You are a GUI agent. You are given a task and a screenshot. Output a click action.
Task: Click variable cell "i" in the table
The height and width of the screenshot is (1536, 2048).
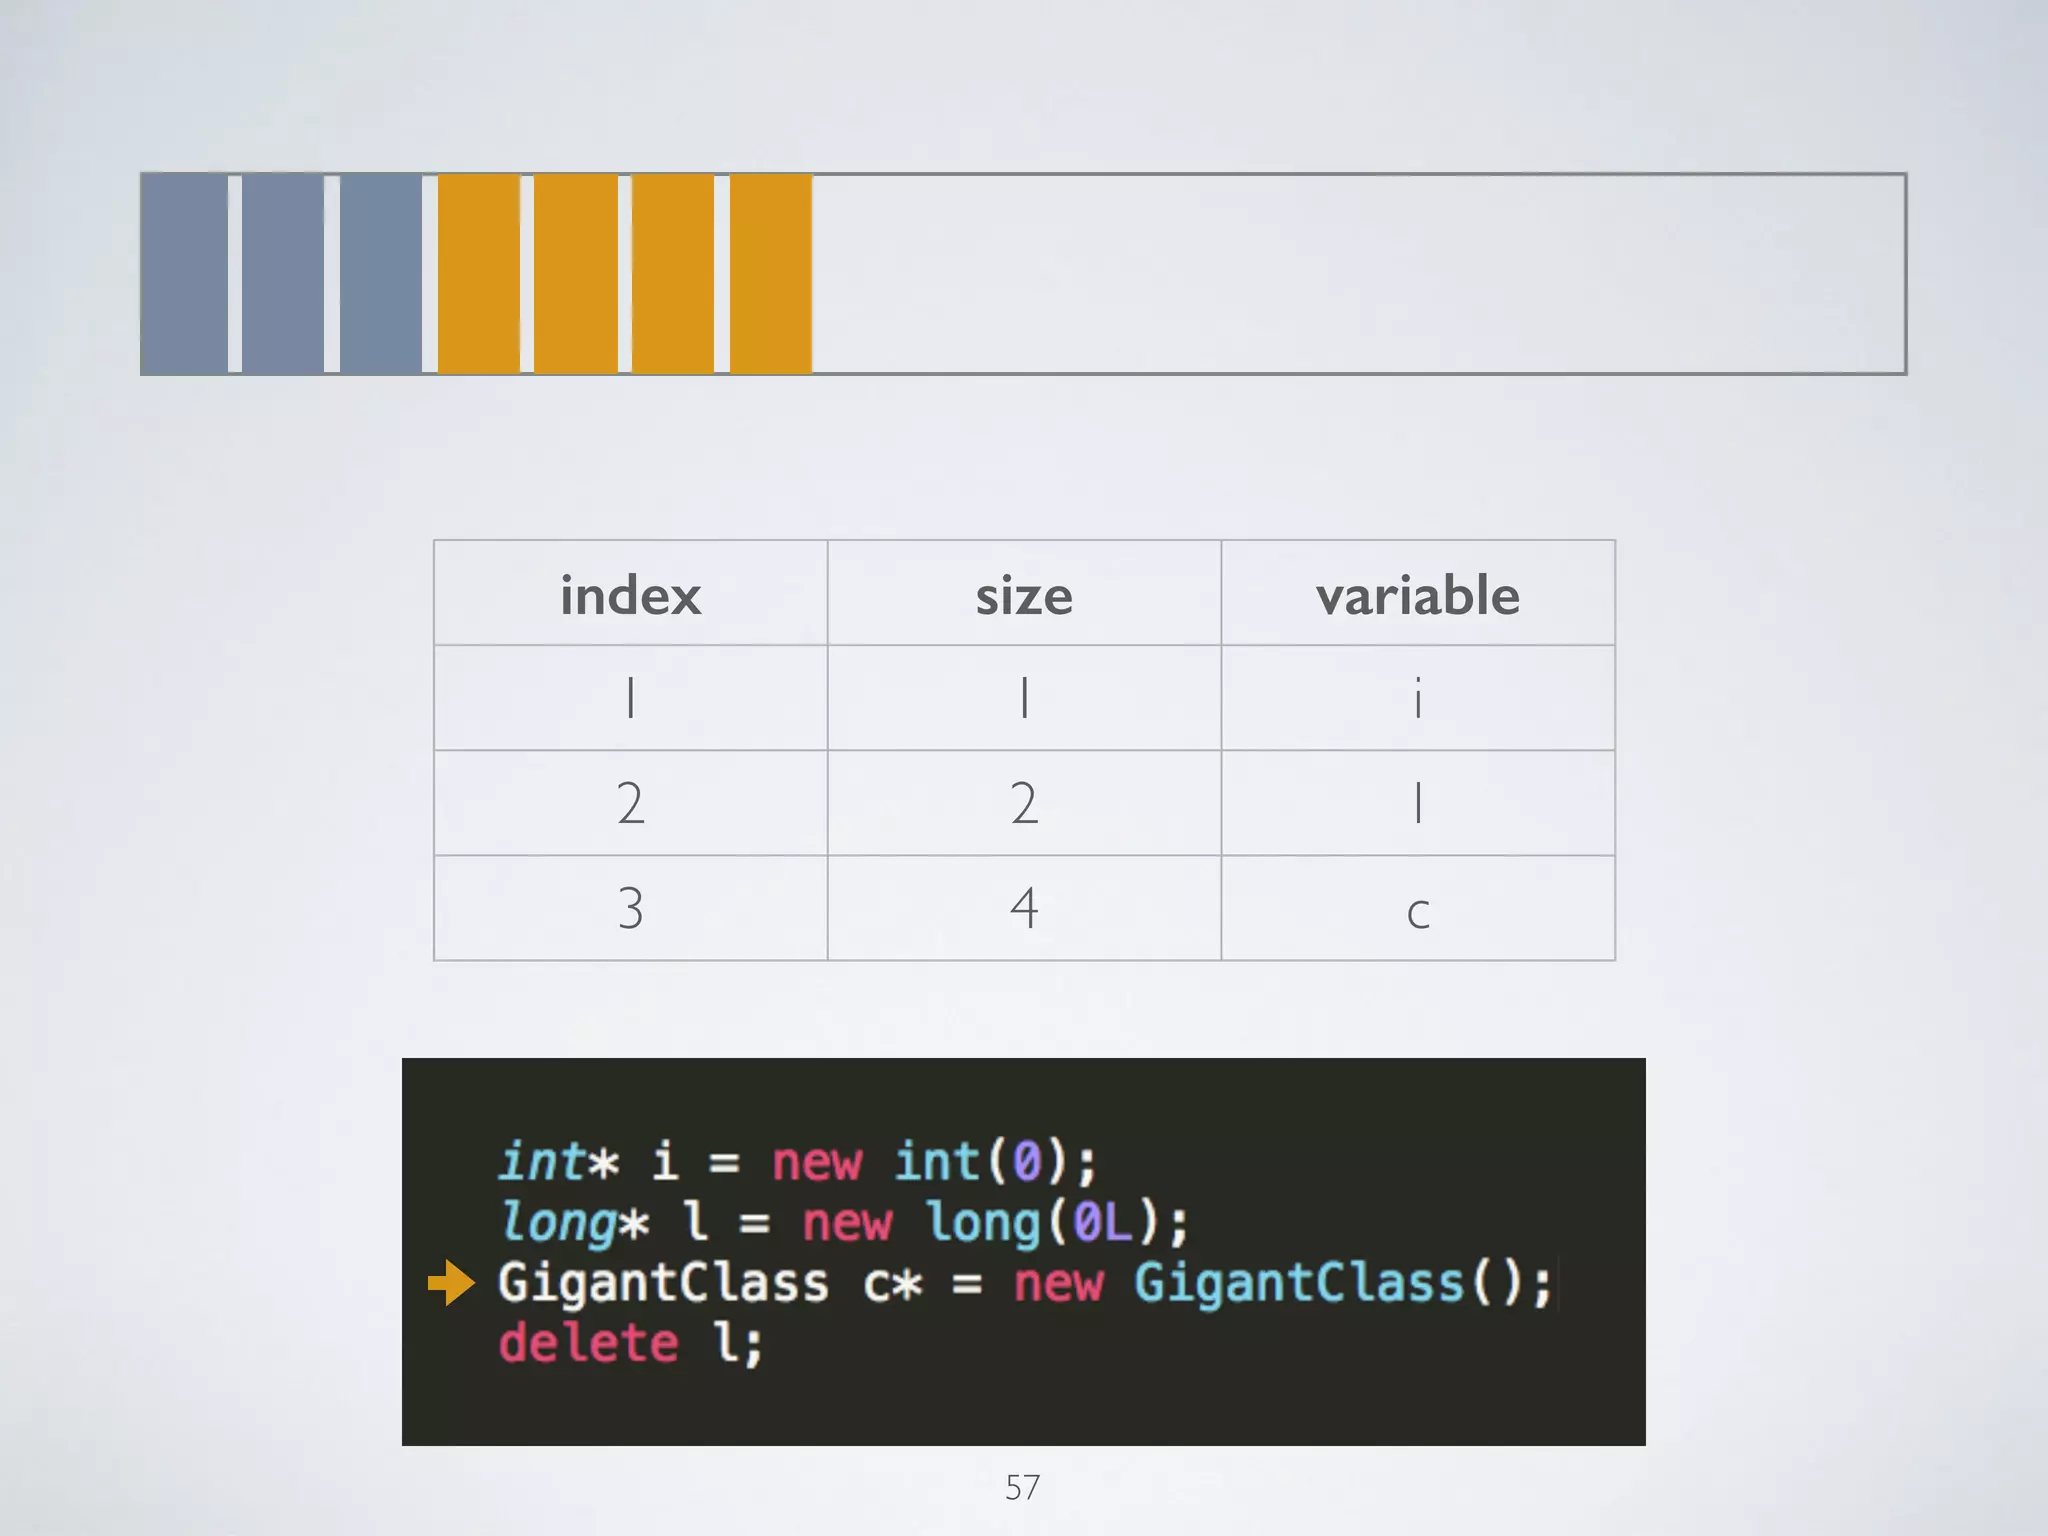1418,698
